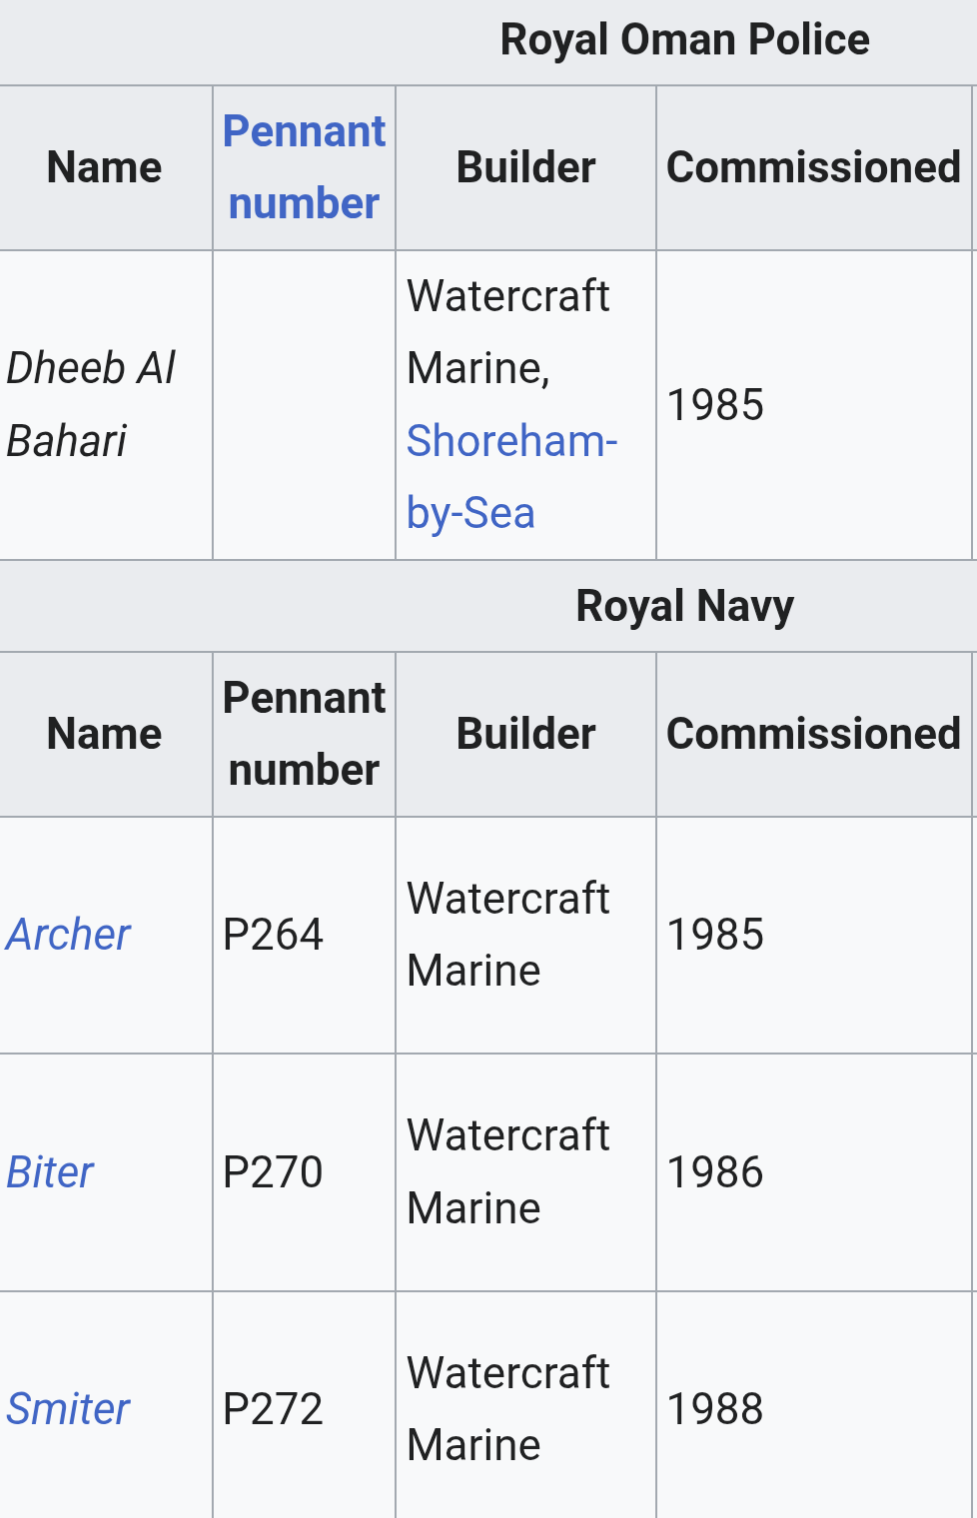Click the Builder header under Royal Oman Police
Screen dimensions: 977x1518
(526, 167)
